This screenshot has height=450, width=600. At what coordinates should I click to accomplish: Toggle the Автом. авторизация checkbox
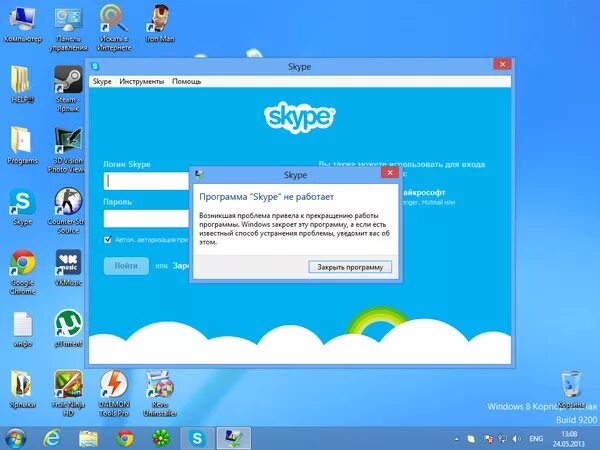[x=108, y=240]
